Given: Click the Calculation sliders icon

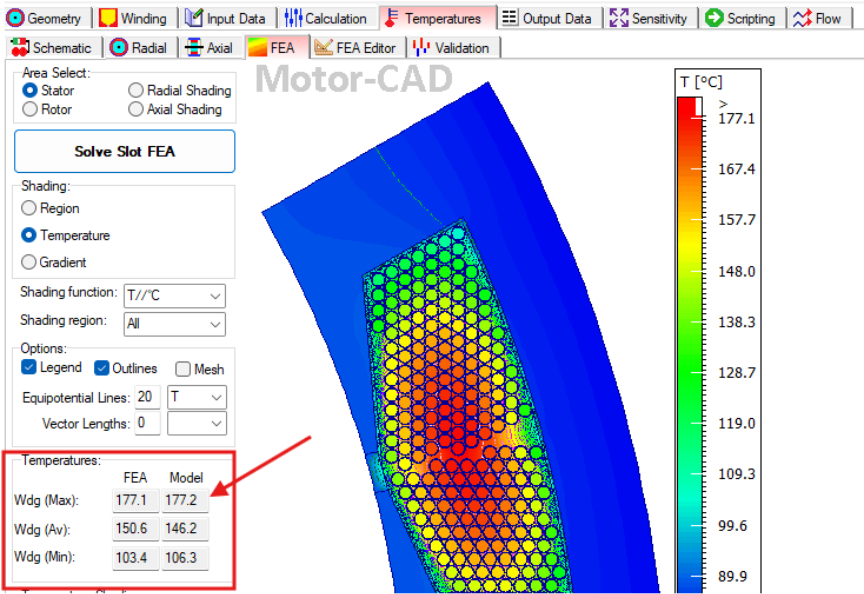Looking at the screenshot, I should [293, 18].
